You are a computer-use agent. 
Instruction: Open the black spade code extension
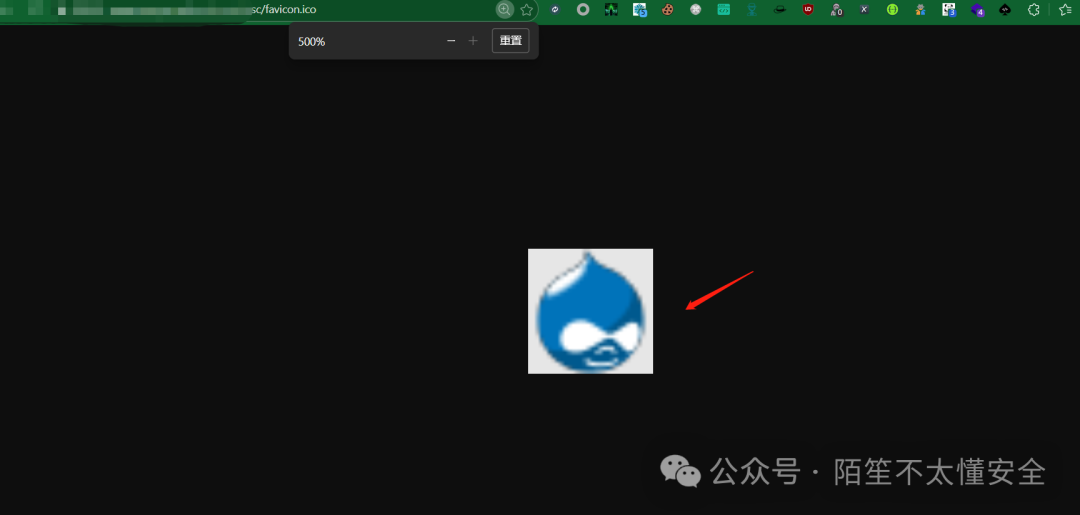tap(1005, 10)
